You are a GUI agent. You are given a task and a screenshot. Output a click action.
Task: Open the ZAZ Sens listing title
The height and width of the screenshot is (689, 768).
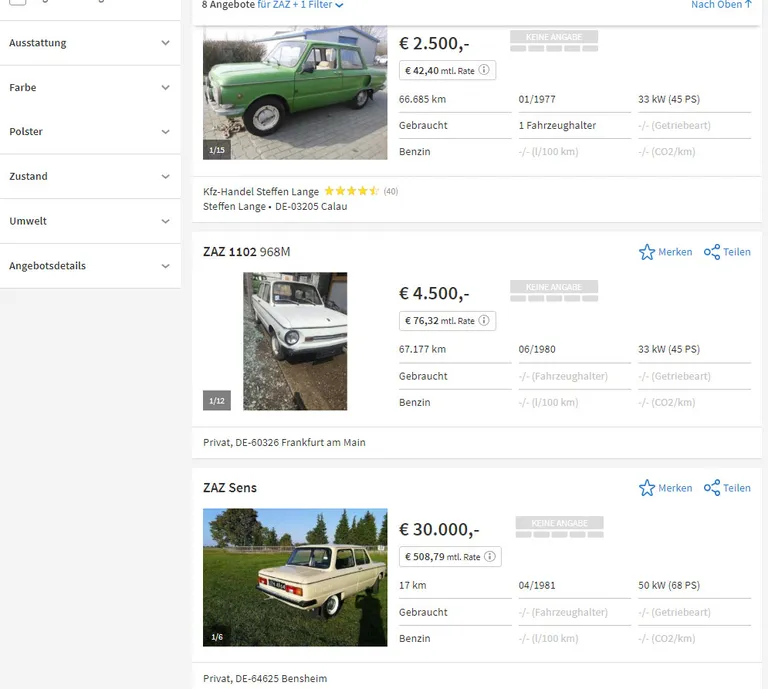point(230,488)
